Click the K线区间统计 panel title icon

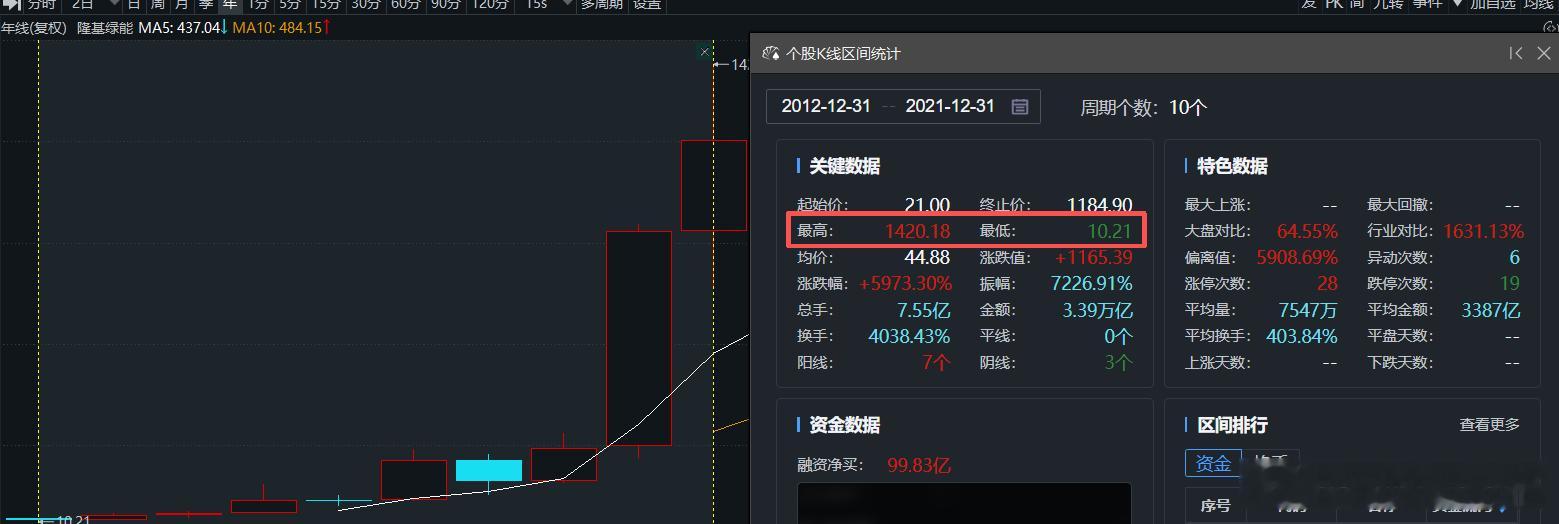pos(770,53)
